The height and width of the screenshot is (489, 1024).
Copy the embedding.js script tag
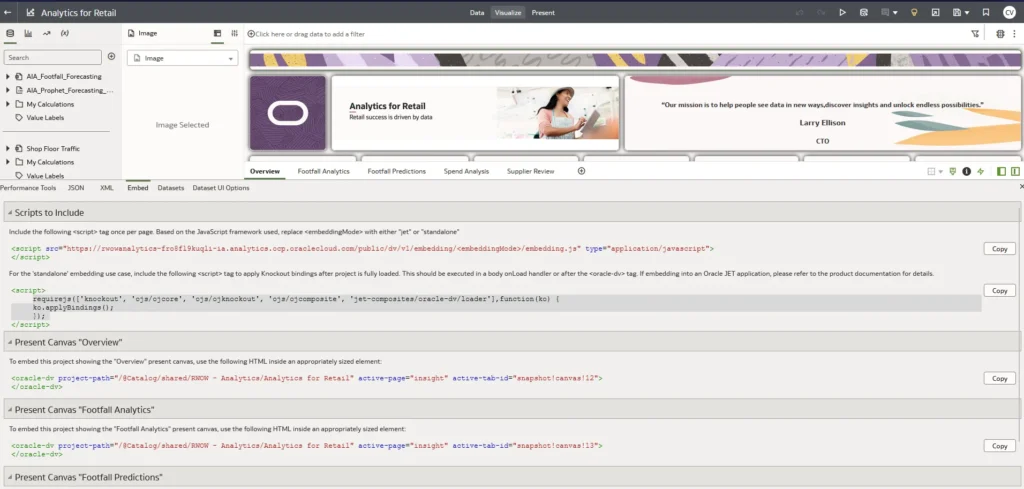[x=1000, y=249]
